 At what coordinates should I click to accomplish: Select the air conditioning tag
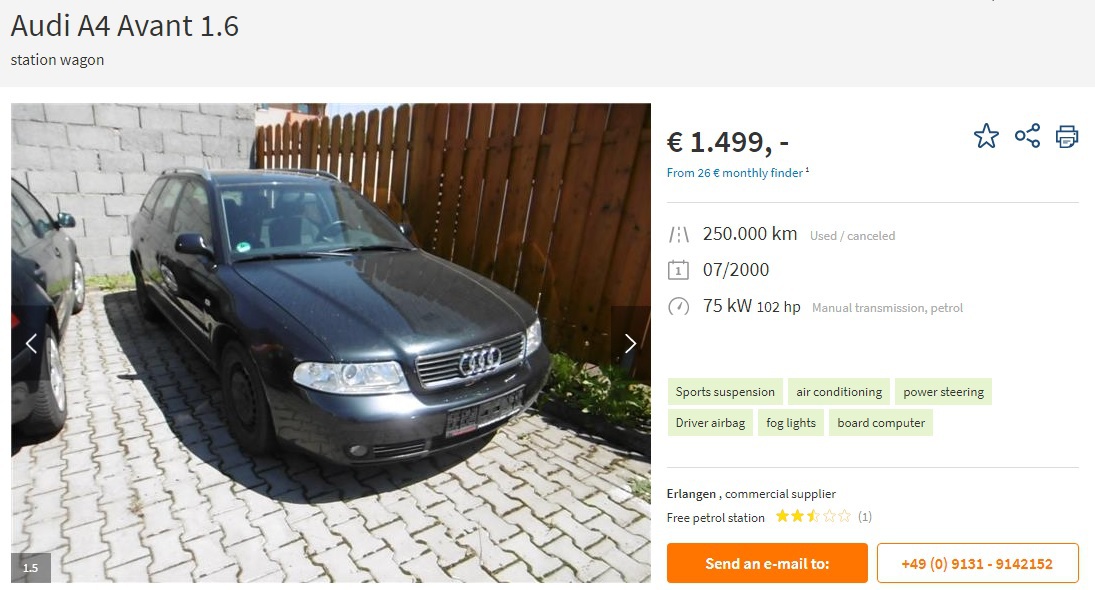pyautogui.click(x=839, y=392)
